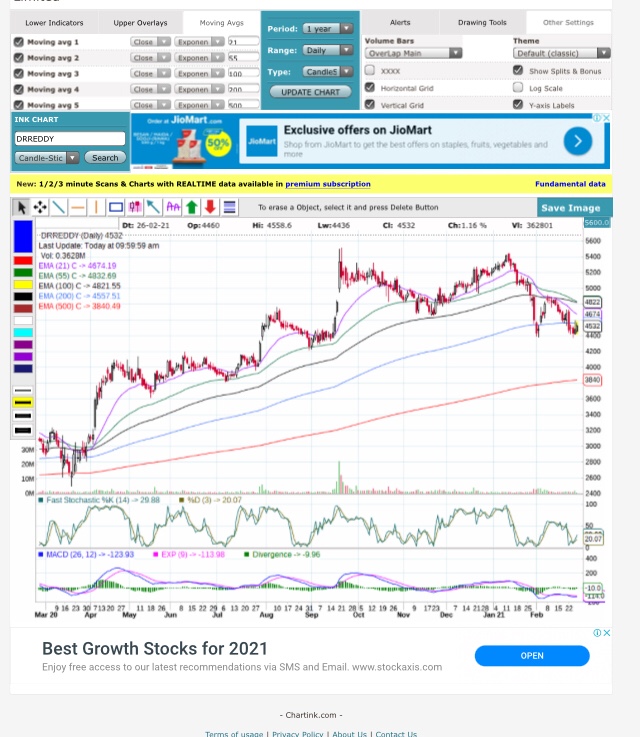This screenshot has height=737, width=640.
Task: Select the move/pan crosshair tool
Action: (x=40, y=207)
